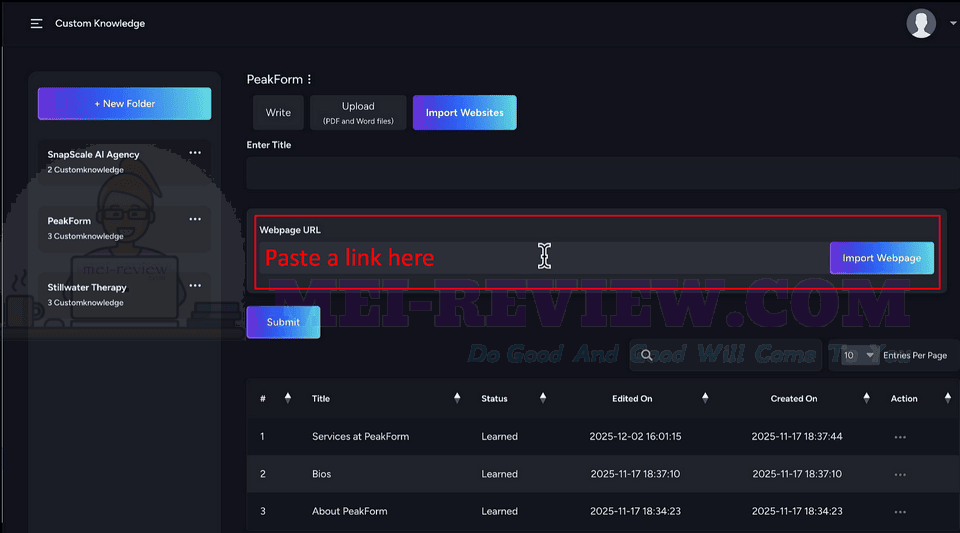Click Learned status in Bios row
Viewport: 960px width, 533px height.
(500, 474)
